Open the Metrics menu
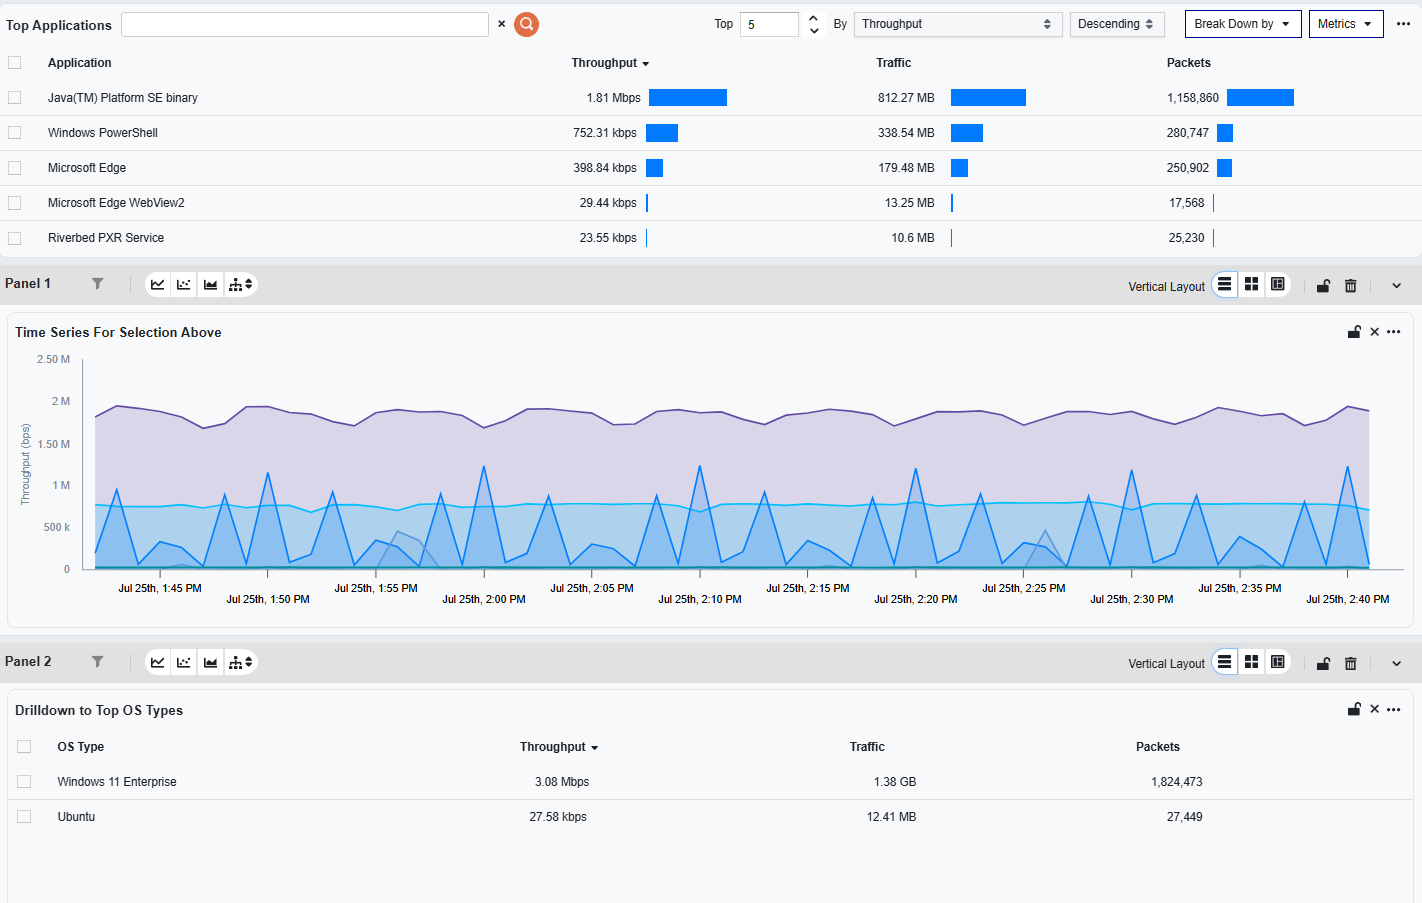The image size is (1422, 903). [x=1345, y=24]
